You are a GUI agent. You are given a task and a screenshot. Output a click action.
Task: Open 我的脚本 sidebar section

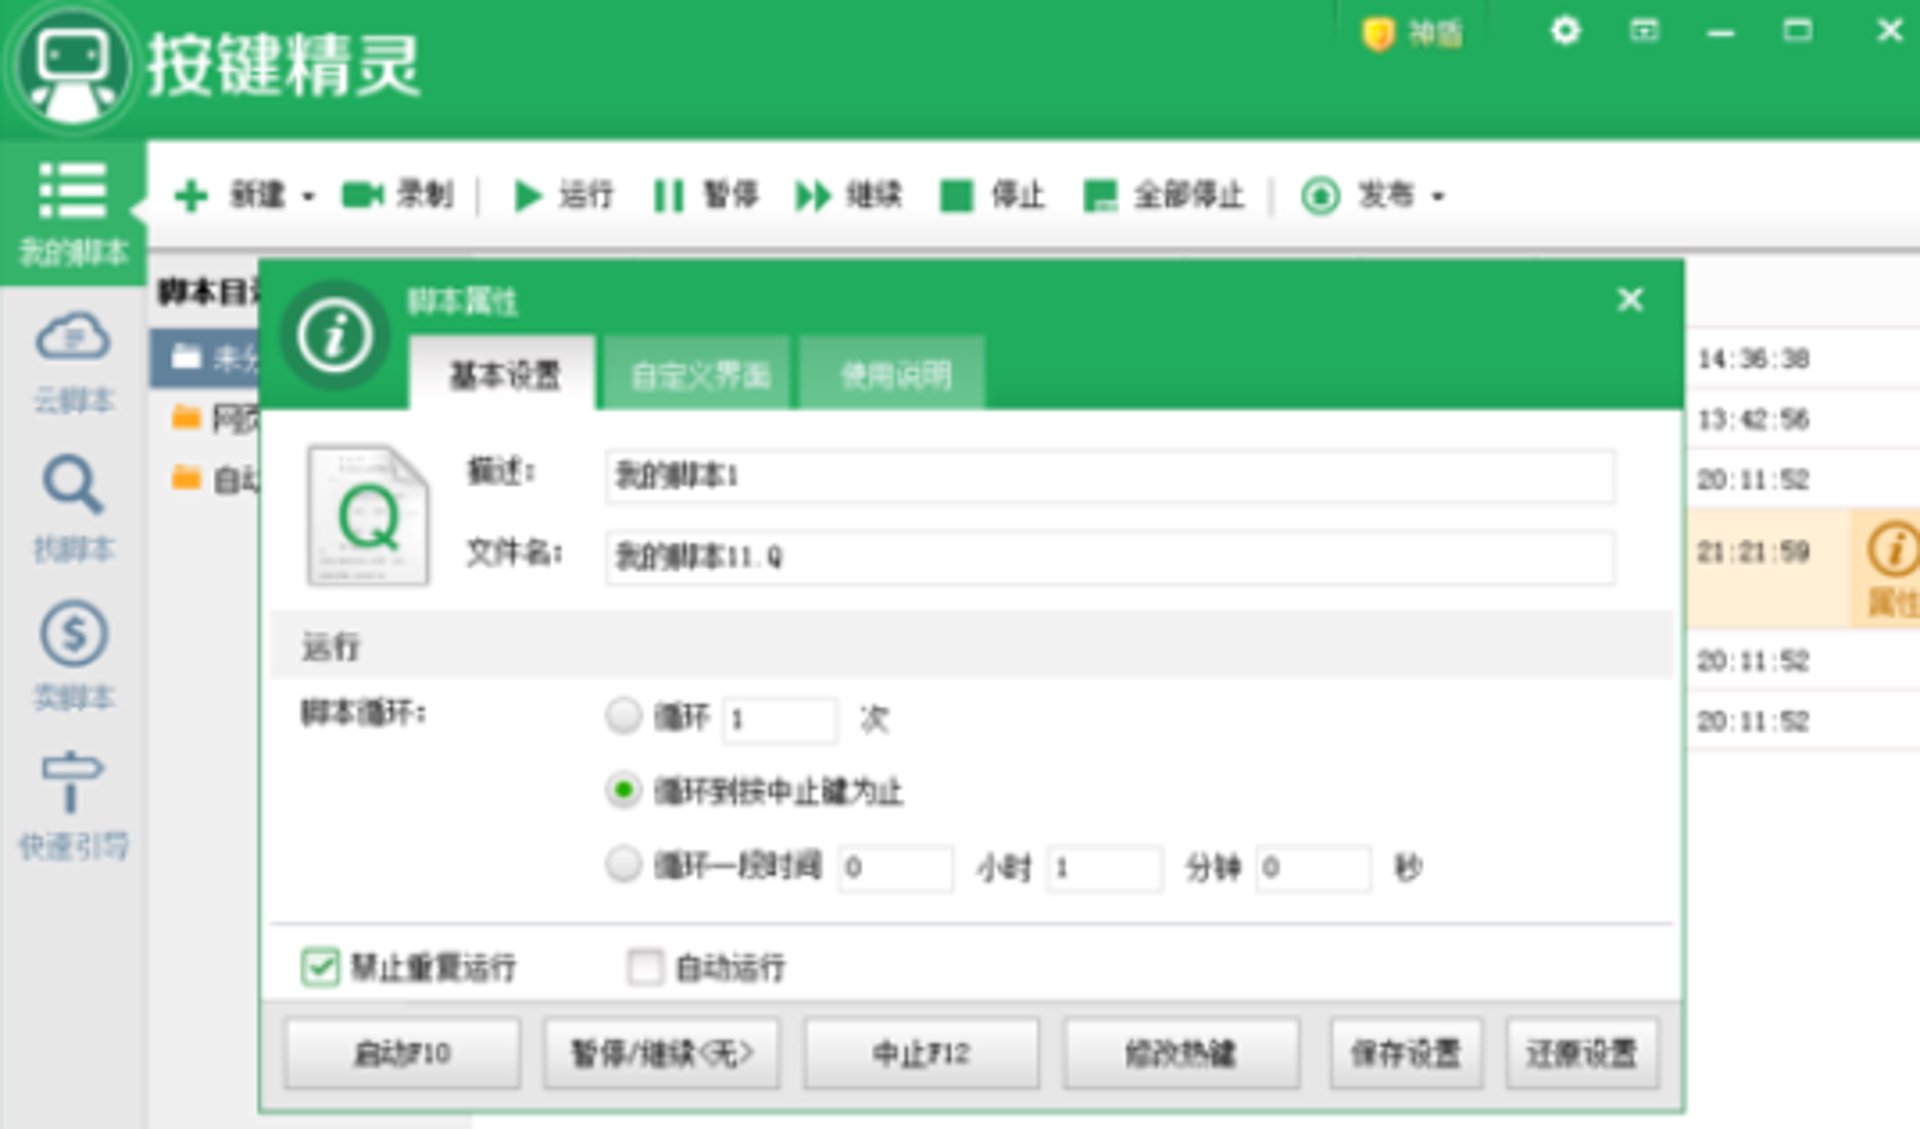[72, 214]
